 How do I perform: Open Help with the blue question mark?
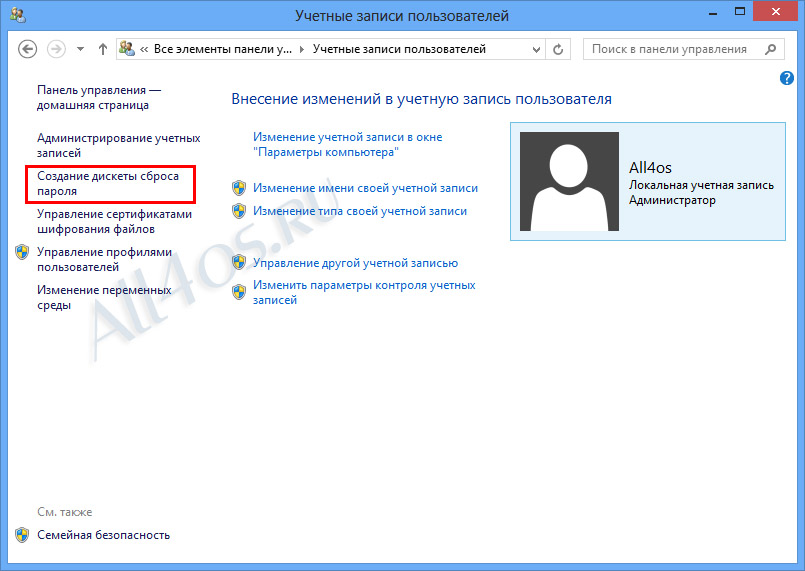click(787, 78)
